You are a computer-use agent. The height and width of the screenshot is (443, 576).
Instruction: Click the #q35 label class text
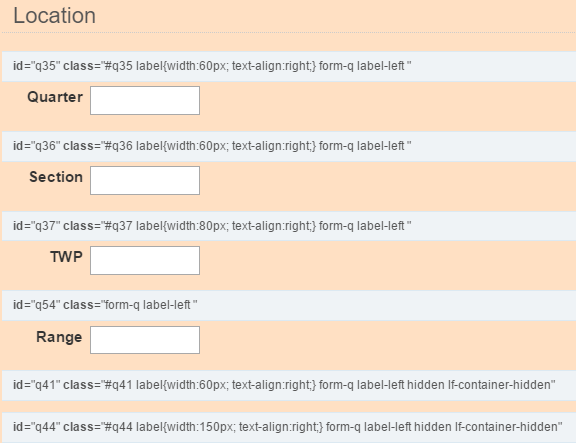(210, 66)
